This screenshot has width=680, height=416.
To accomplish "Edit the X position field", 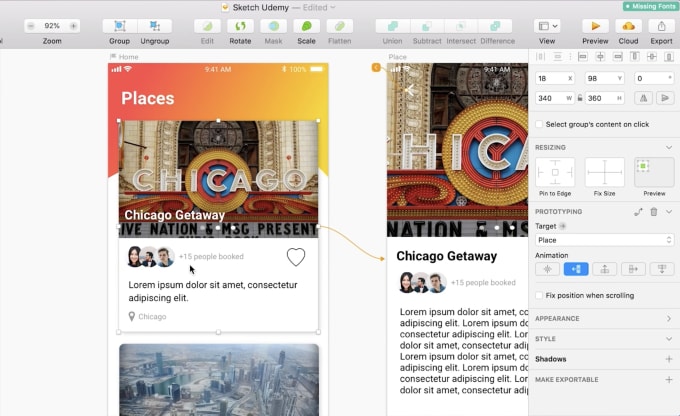I will [x=555, y=78].
